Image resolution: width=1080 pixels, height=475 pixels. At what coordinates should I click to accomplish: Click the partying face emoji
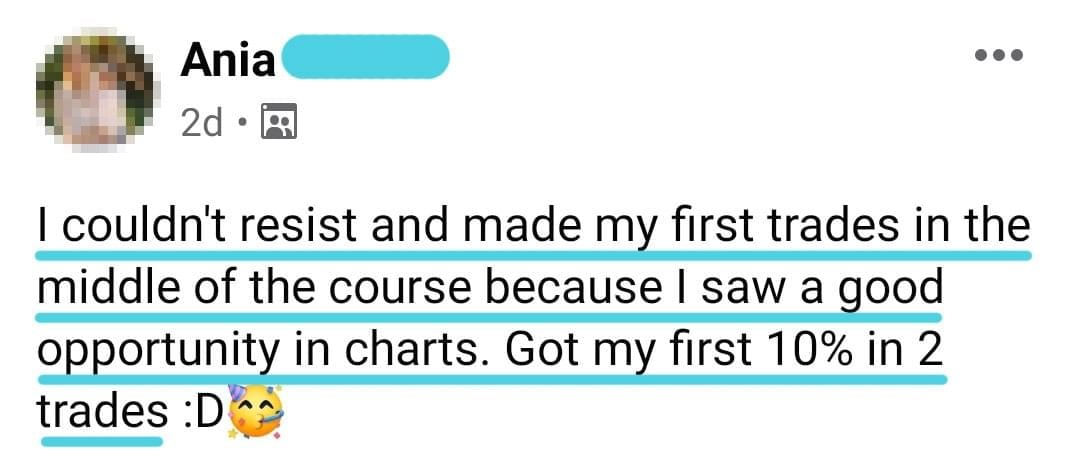click(254, 412)
